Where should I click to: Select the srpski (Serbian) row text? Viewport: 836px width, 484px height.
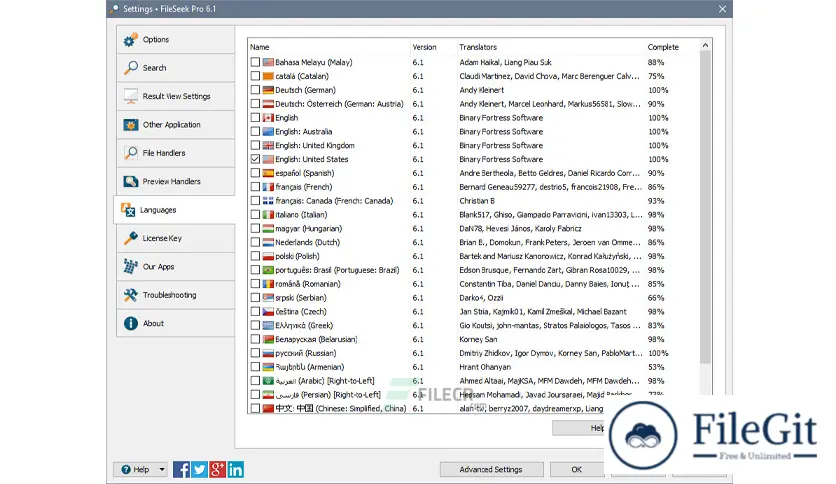pos(301,298)
